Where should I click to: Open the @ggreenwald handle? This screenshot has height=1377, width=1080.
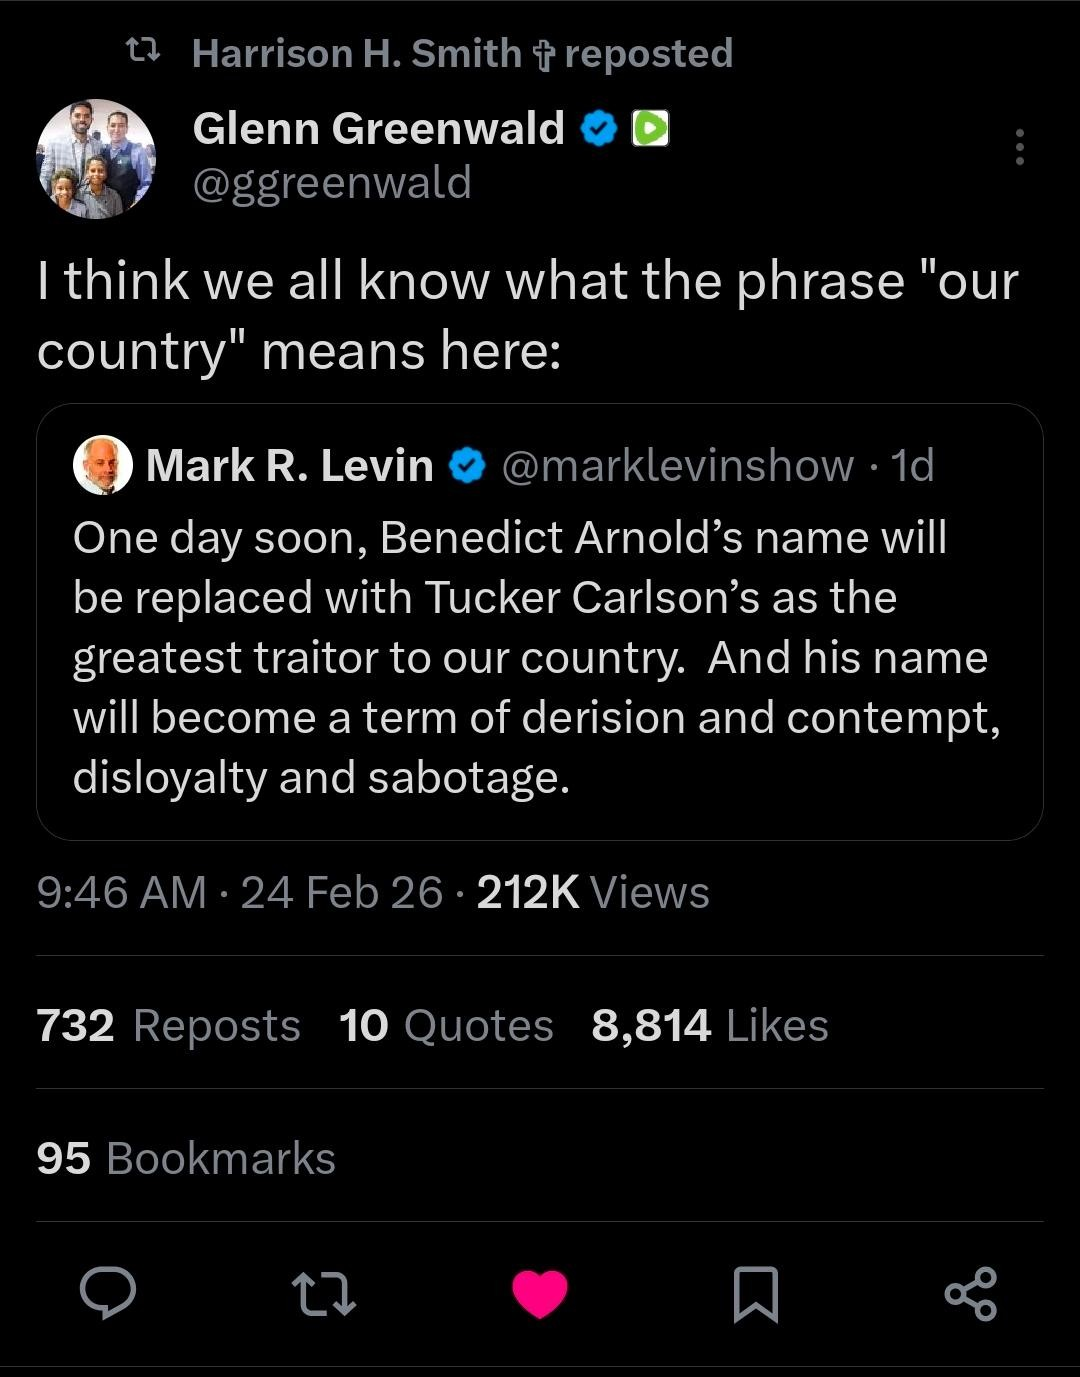point(331,183)
